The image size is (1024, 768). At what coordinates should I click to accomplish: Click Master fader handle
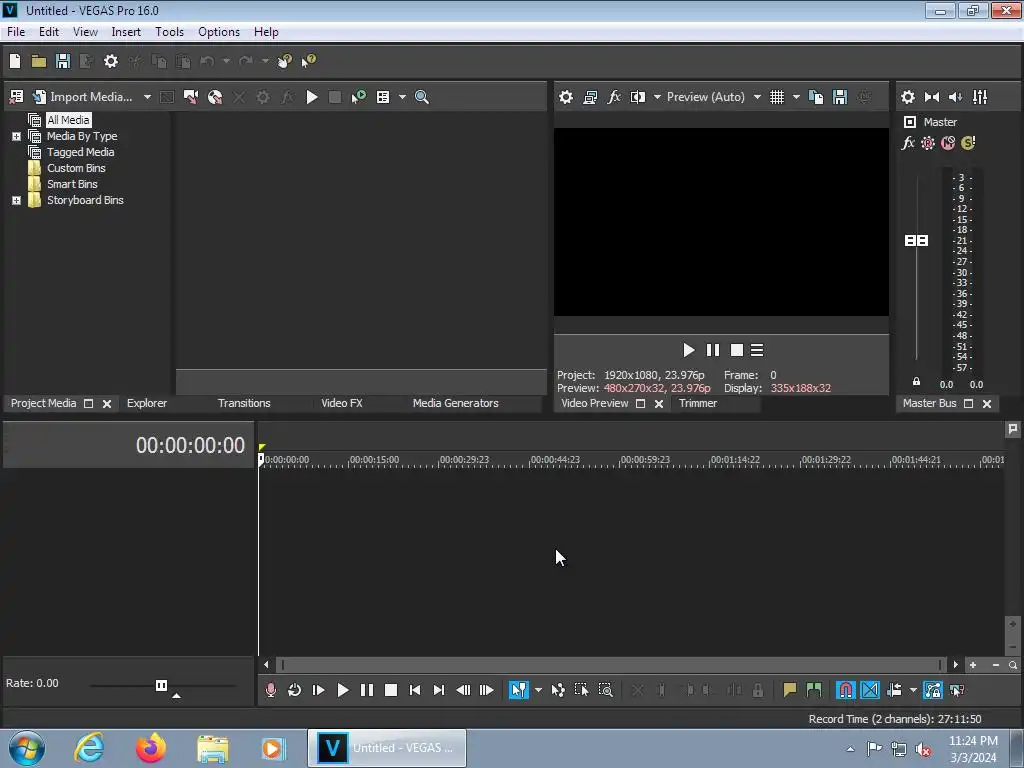click(916, 241)
